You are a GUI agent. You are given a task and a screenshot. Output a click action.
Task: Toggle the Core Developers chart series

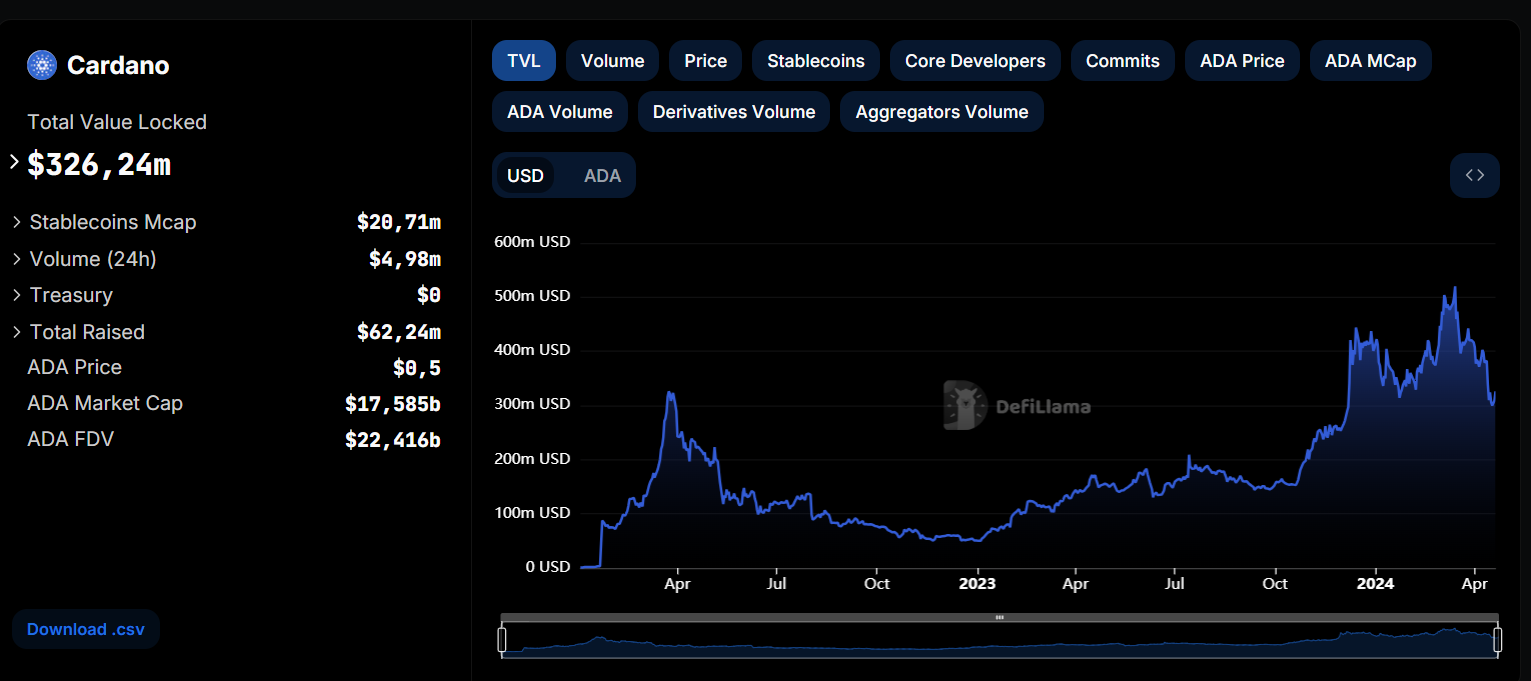(975, 61)
